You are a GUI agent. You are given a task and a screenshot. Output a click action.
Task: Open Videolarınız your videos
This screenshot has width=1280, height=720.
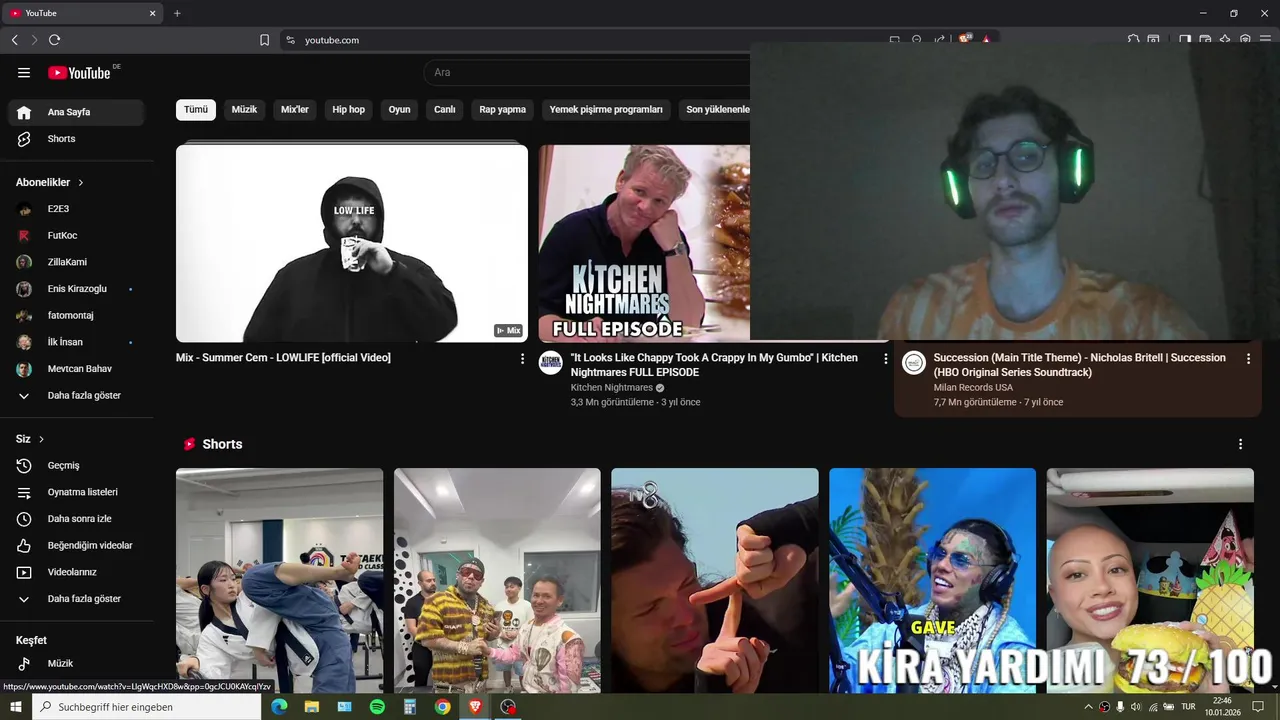[x=76, y=572]
